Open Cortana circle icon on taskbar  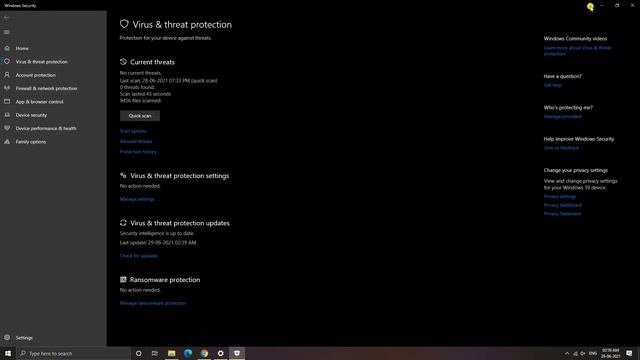click(x=138, y=353)
